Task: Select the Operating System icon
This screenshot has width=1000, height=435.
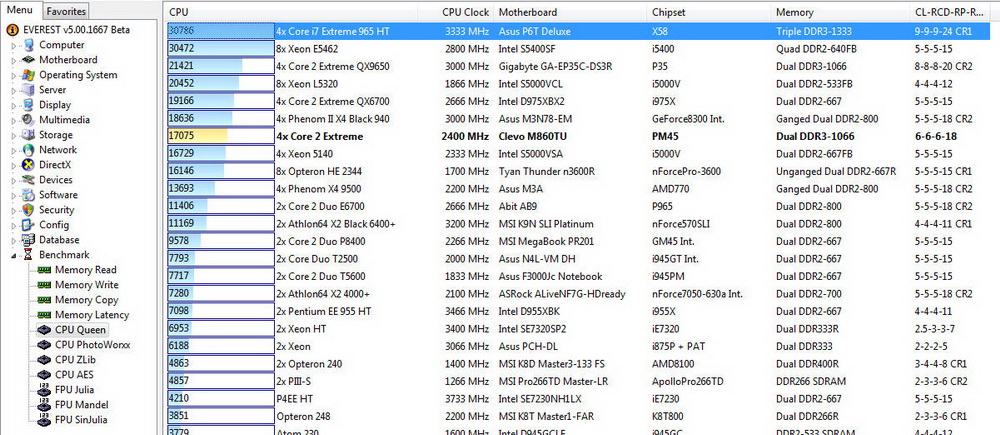Action: pos(28,75)
